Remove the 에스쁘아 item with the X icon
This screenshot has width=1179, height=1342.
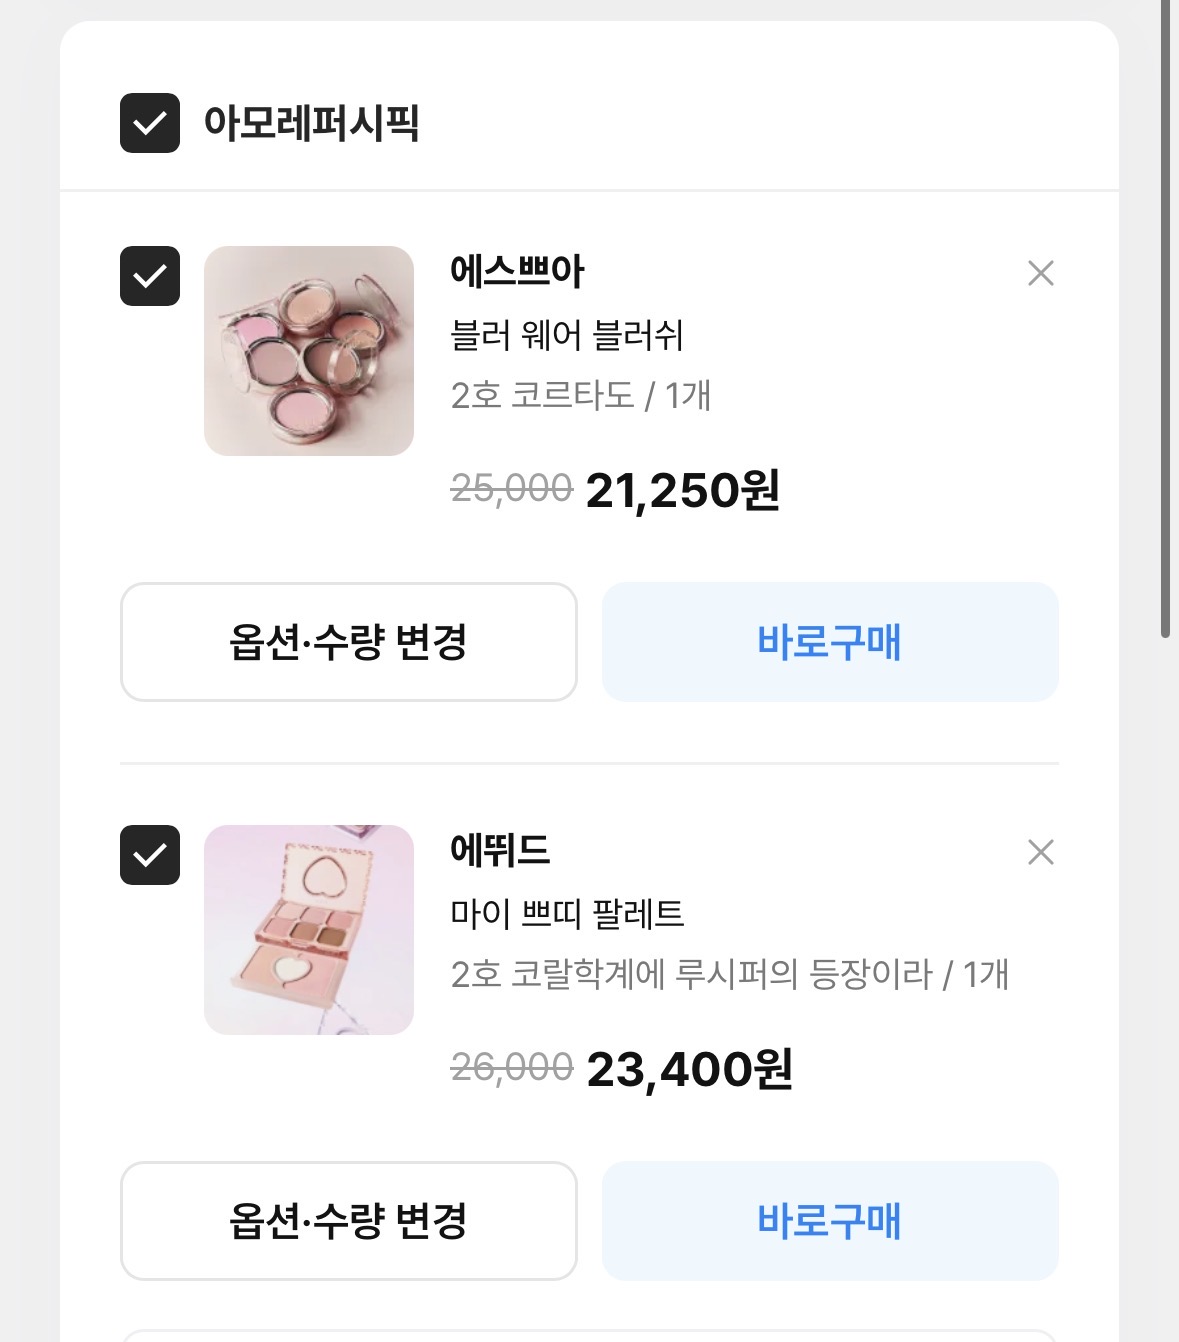click(x=1040, y=273)
